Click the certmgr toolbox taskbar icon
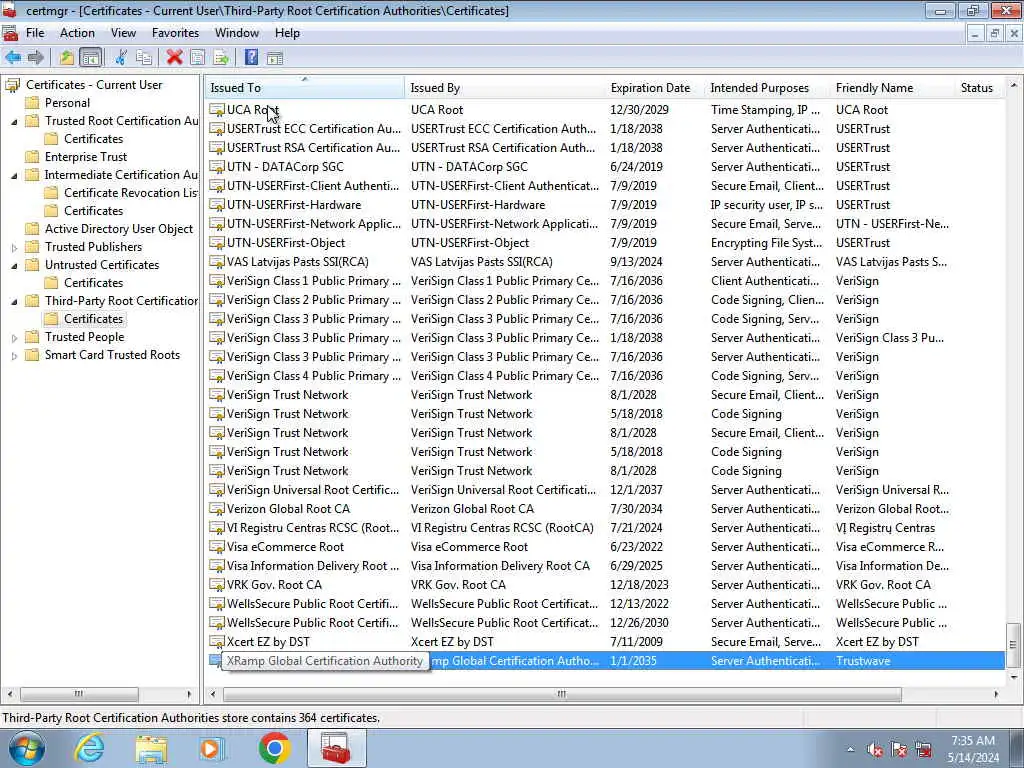1024x768 pixels. pyautogui.click(x=336, y=748)
